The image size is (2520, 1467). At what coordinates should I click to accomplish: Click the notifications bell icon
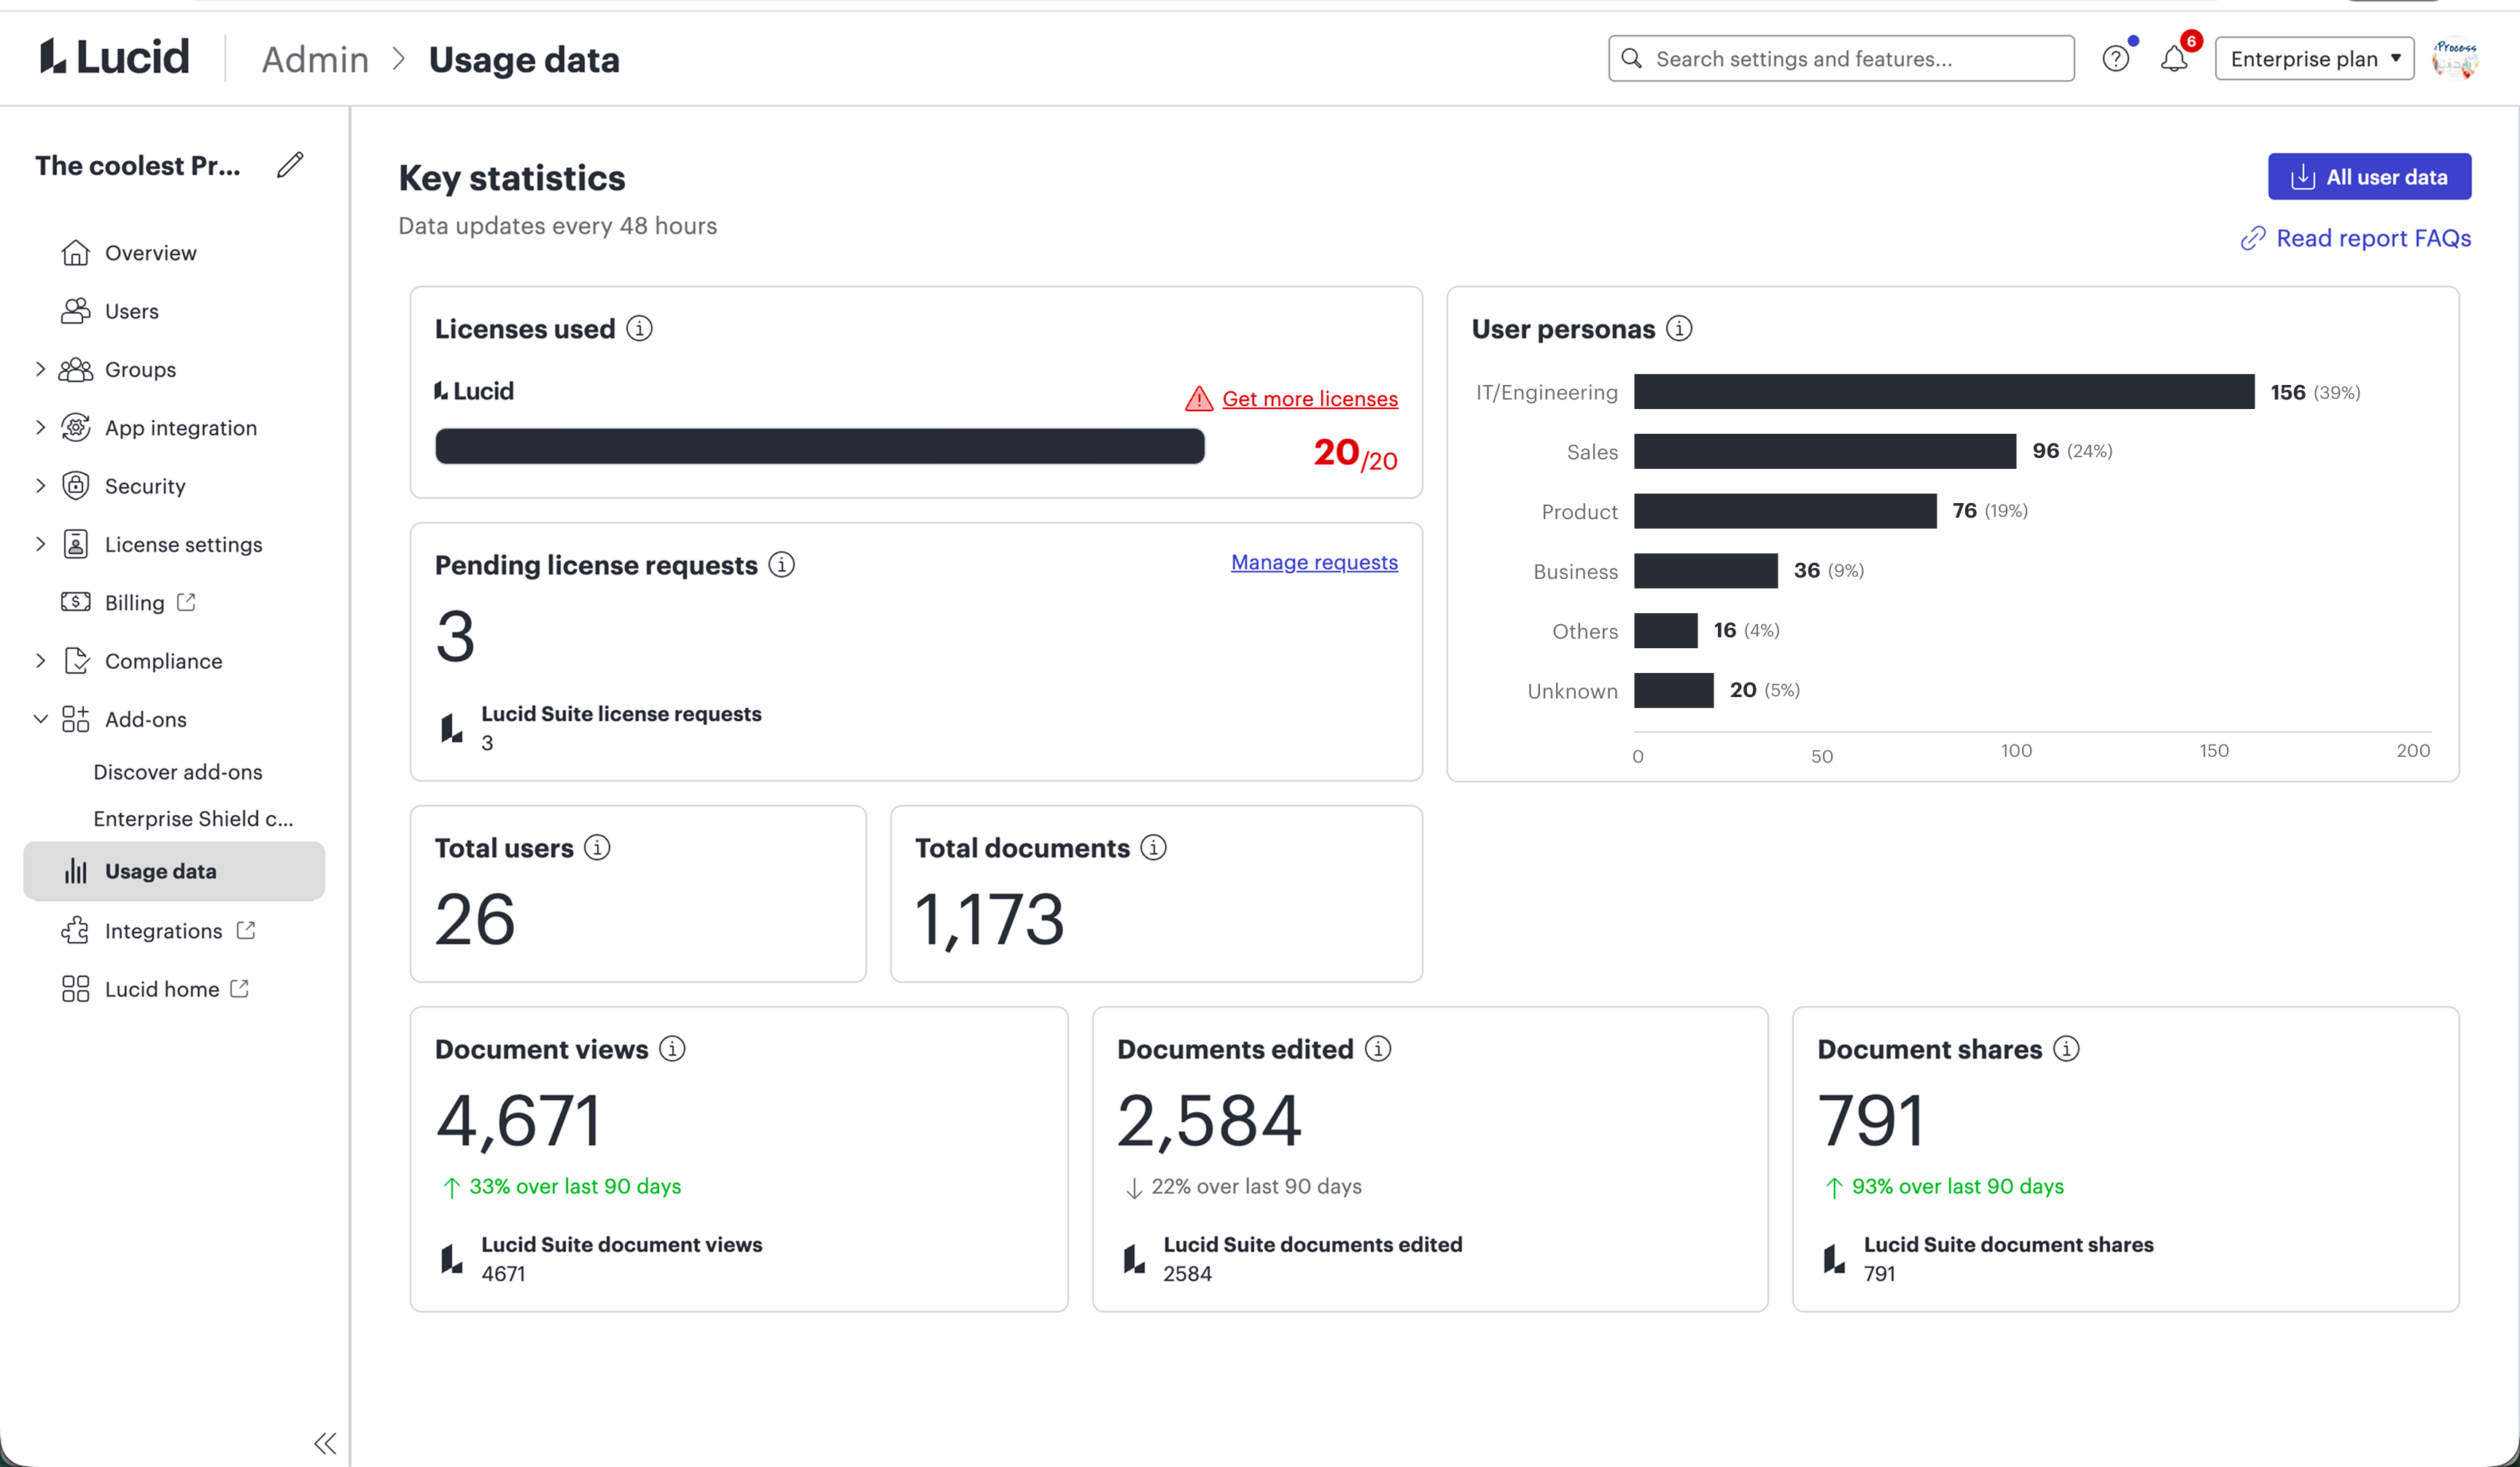point(2173,59)
